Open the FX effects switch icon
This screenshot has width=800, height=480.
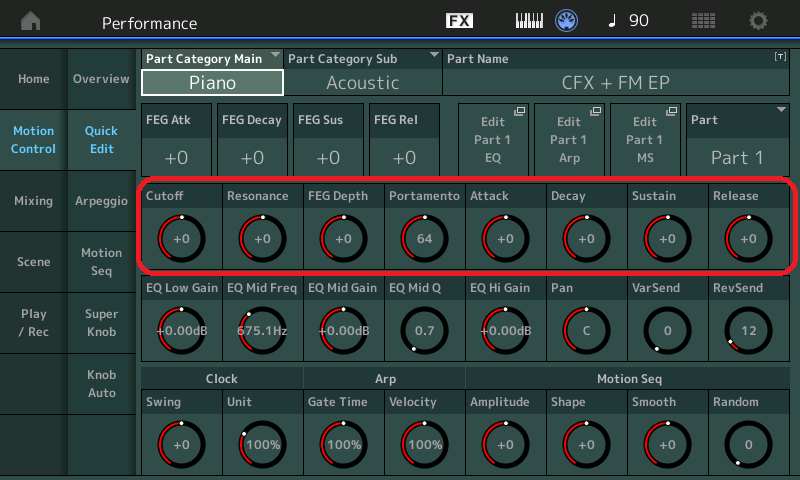click(x=459, y=21)
